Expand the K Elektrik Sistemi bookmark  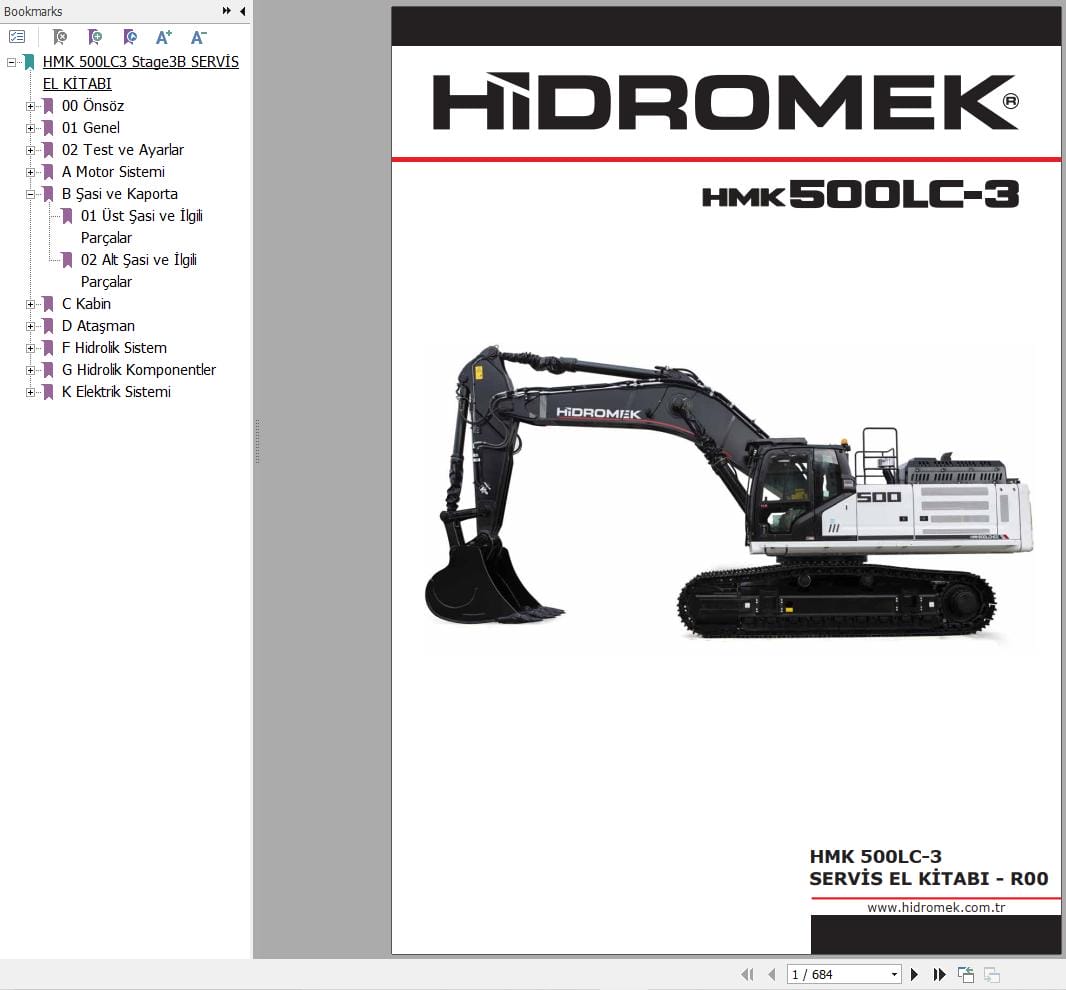click(29, 392)
